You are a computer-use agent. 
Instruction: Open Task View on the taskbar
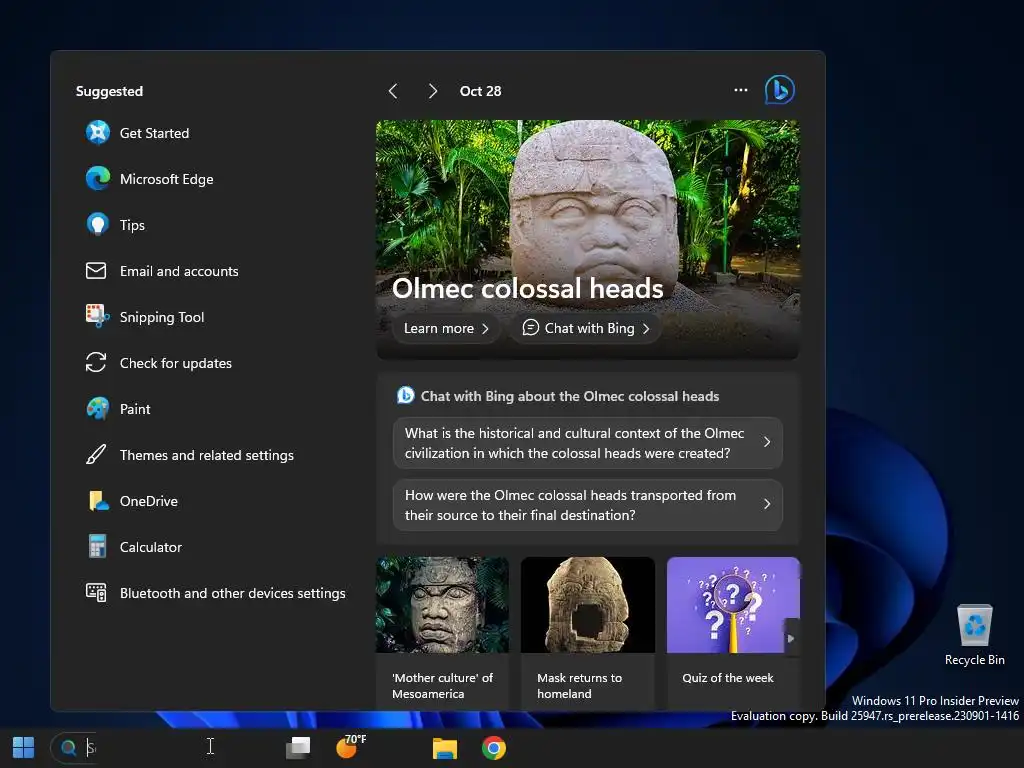pyautogui.click(x=298, y=748)
